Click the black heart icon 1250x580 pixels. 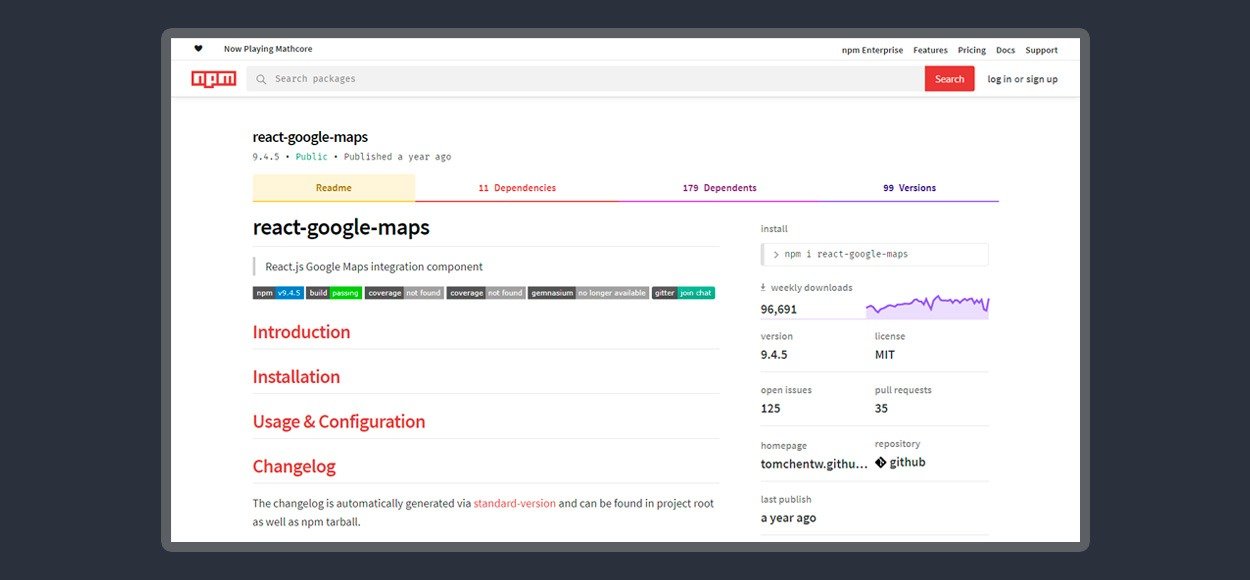(198, 49)
